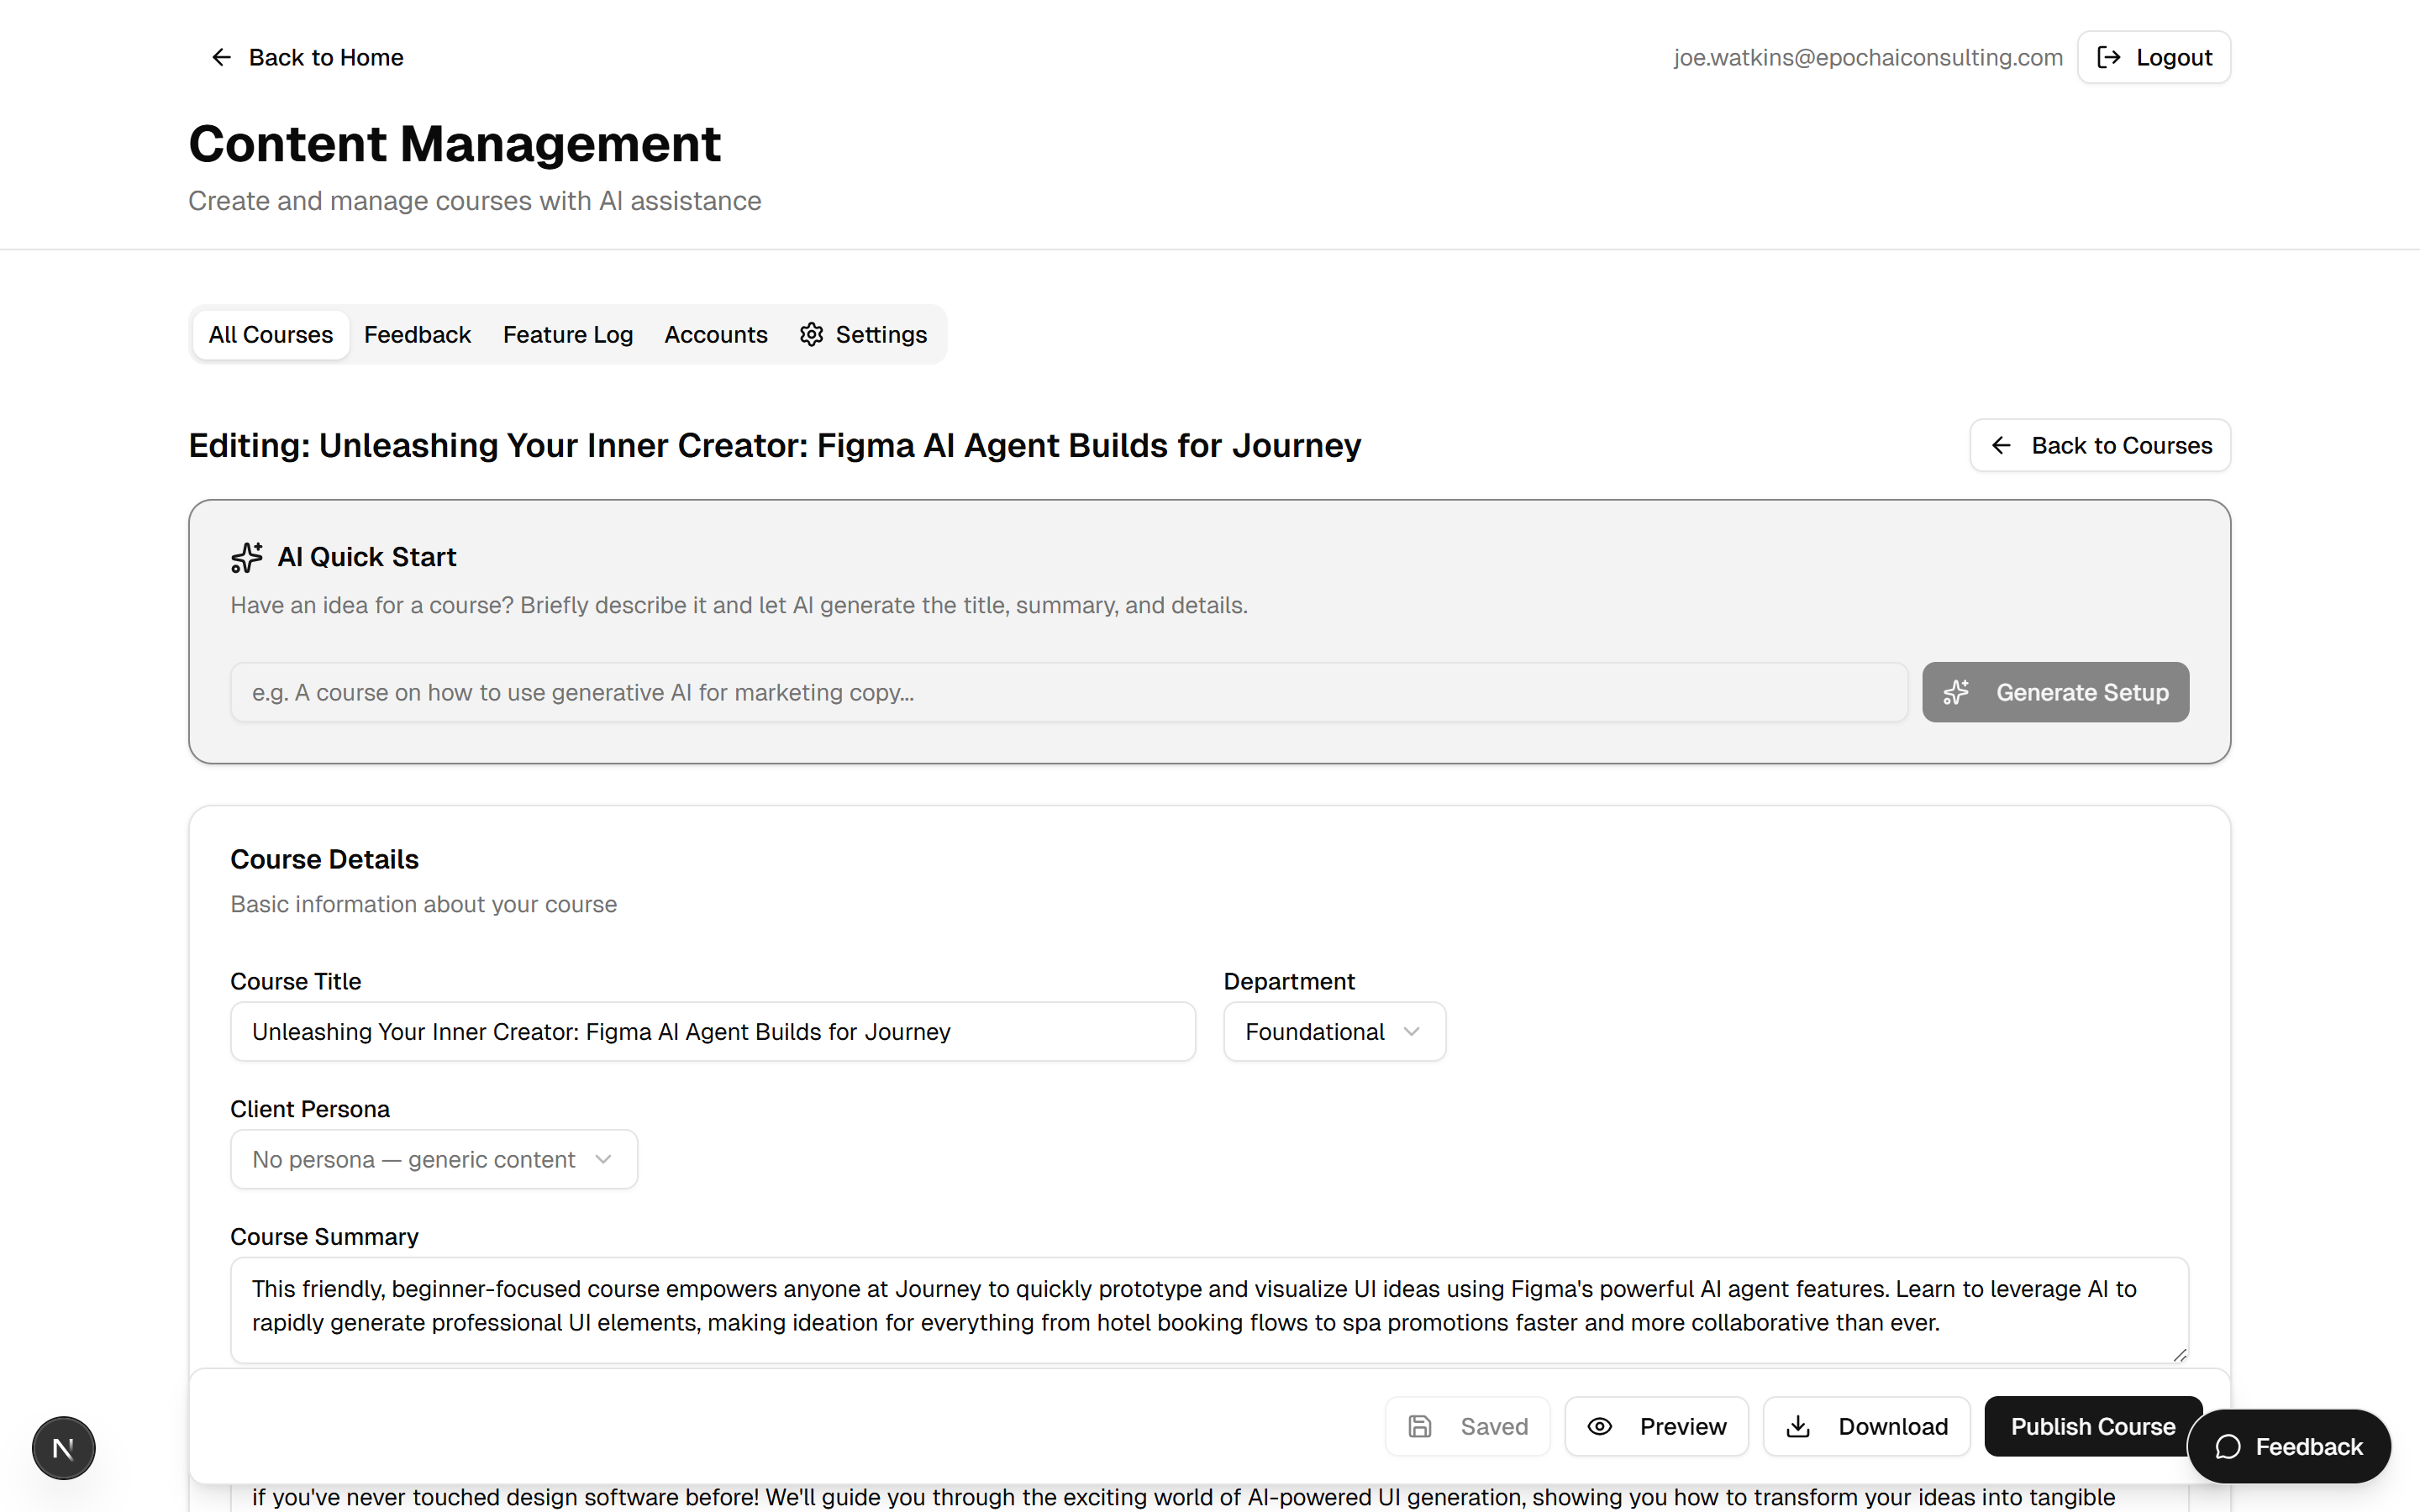Click the Content Management heading
This screenshot has width=2420, height=1512.
454,143
